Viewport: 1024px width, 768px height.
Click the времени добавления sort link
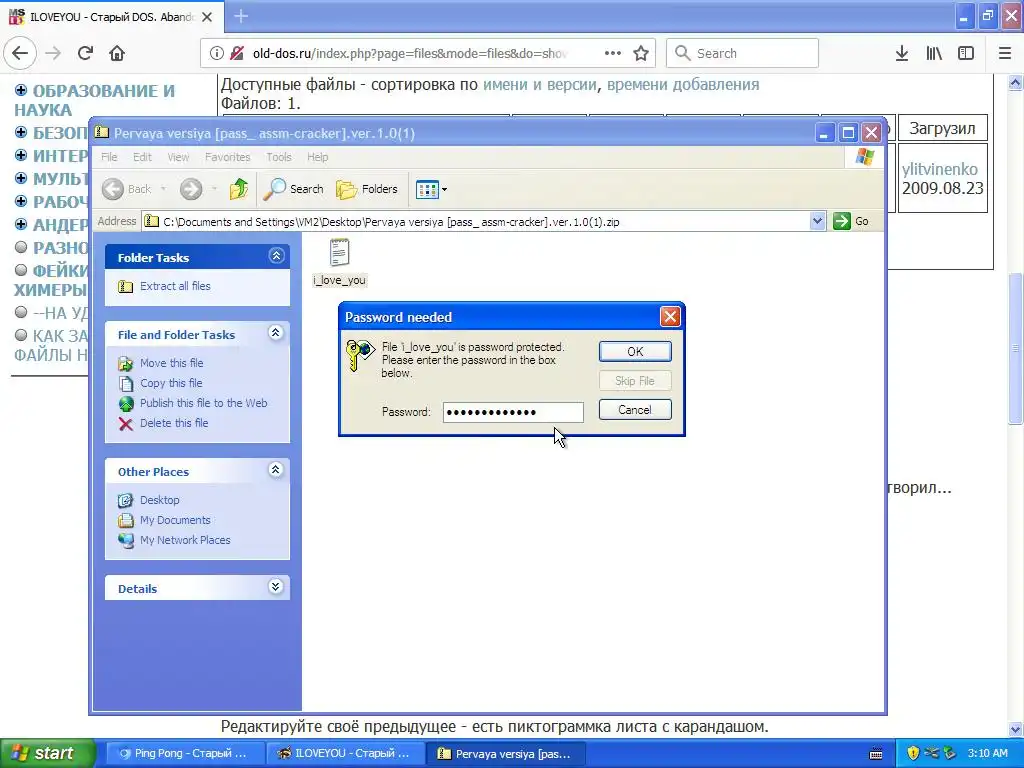683,84
